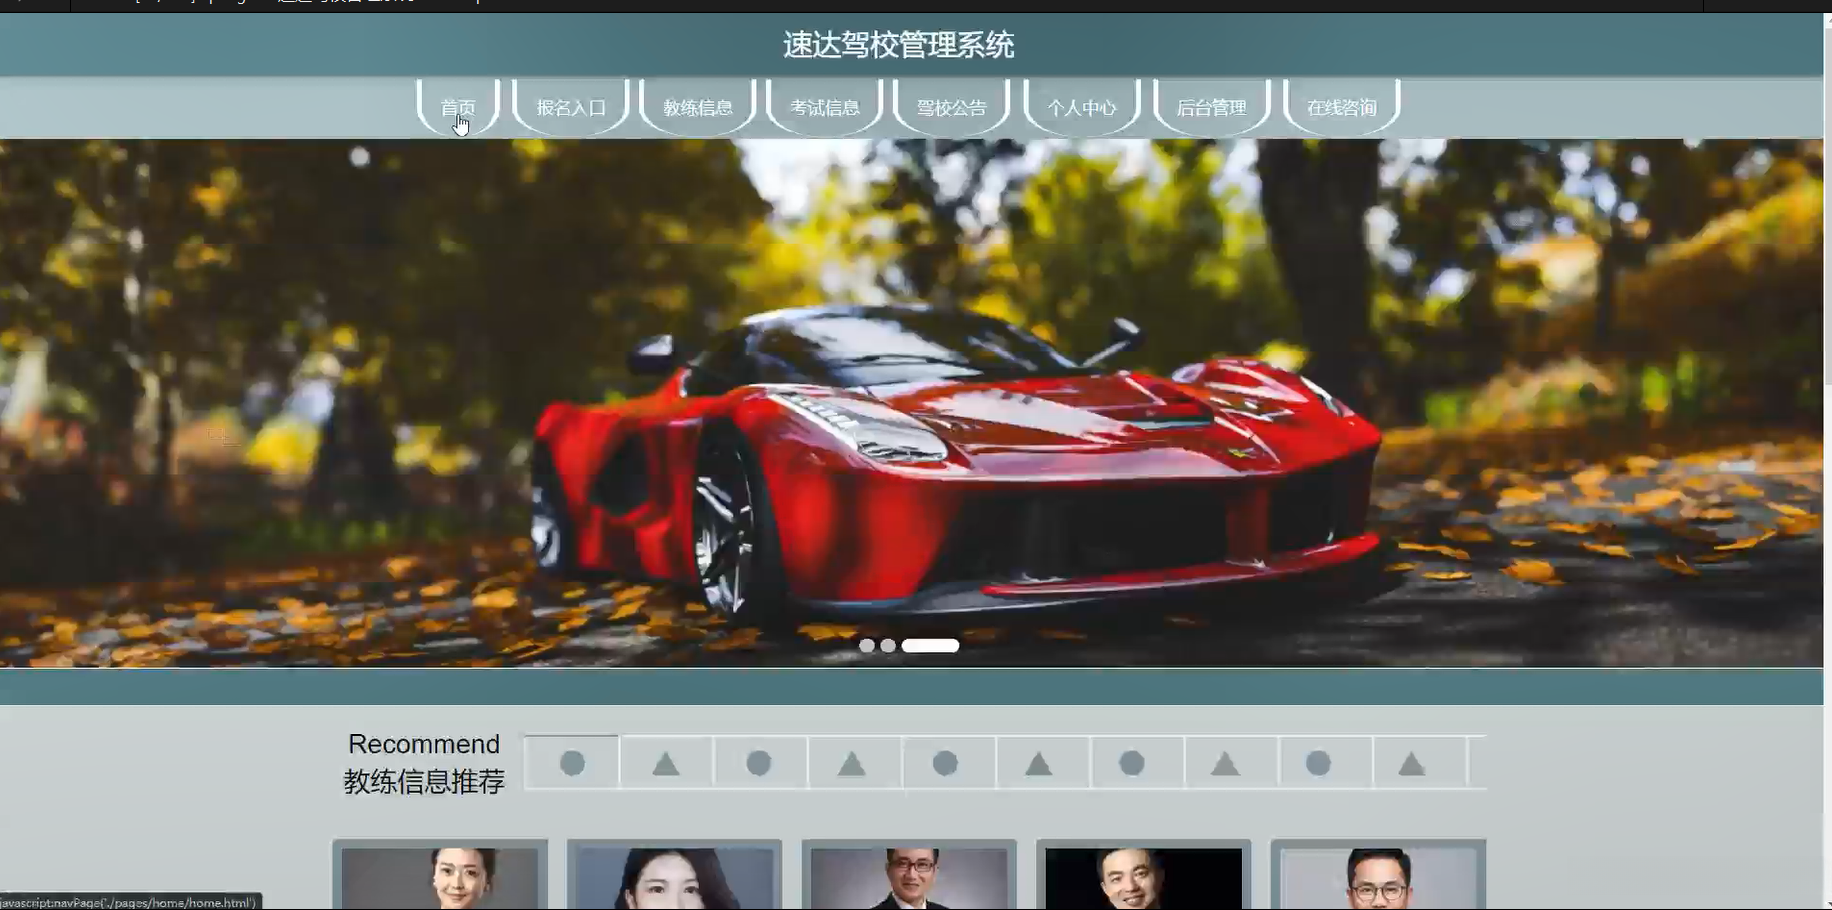The image size is (1832, 910).
Task: Open the third coach photo card
Action: click(x=909, y=875)
